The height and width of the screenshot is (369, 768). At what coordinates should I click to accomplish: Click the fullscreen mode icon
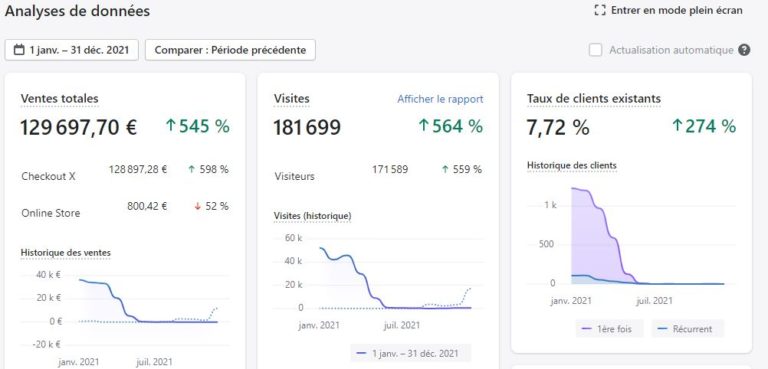(600, 10)
